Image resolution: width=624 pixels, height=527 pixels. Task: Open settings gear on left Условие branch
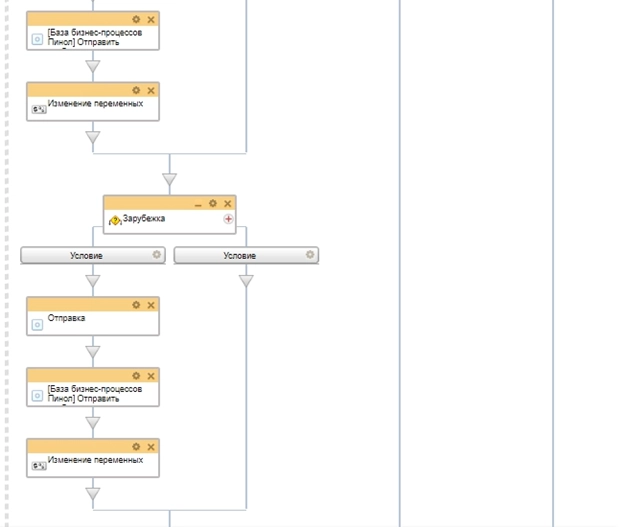click(157, 255)
